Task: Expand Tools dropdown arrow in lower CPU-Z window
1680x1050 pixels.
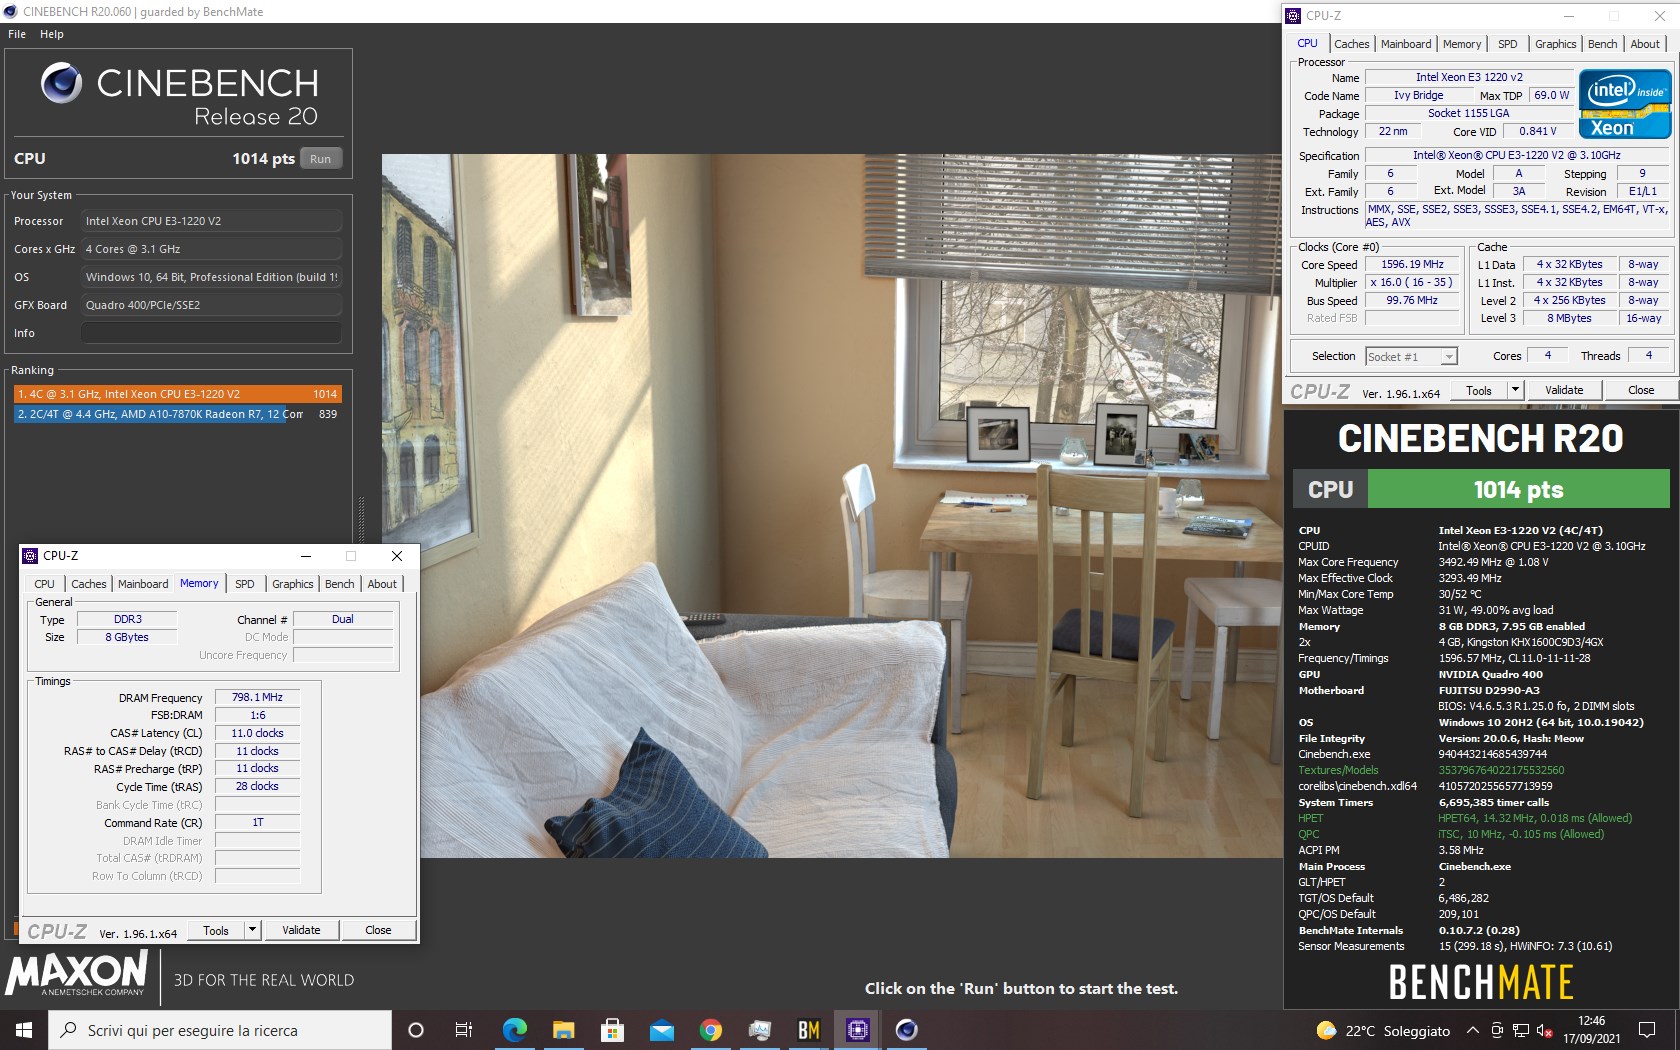Action: pyautogui.click(x=252, y=931)
